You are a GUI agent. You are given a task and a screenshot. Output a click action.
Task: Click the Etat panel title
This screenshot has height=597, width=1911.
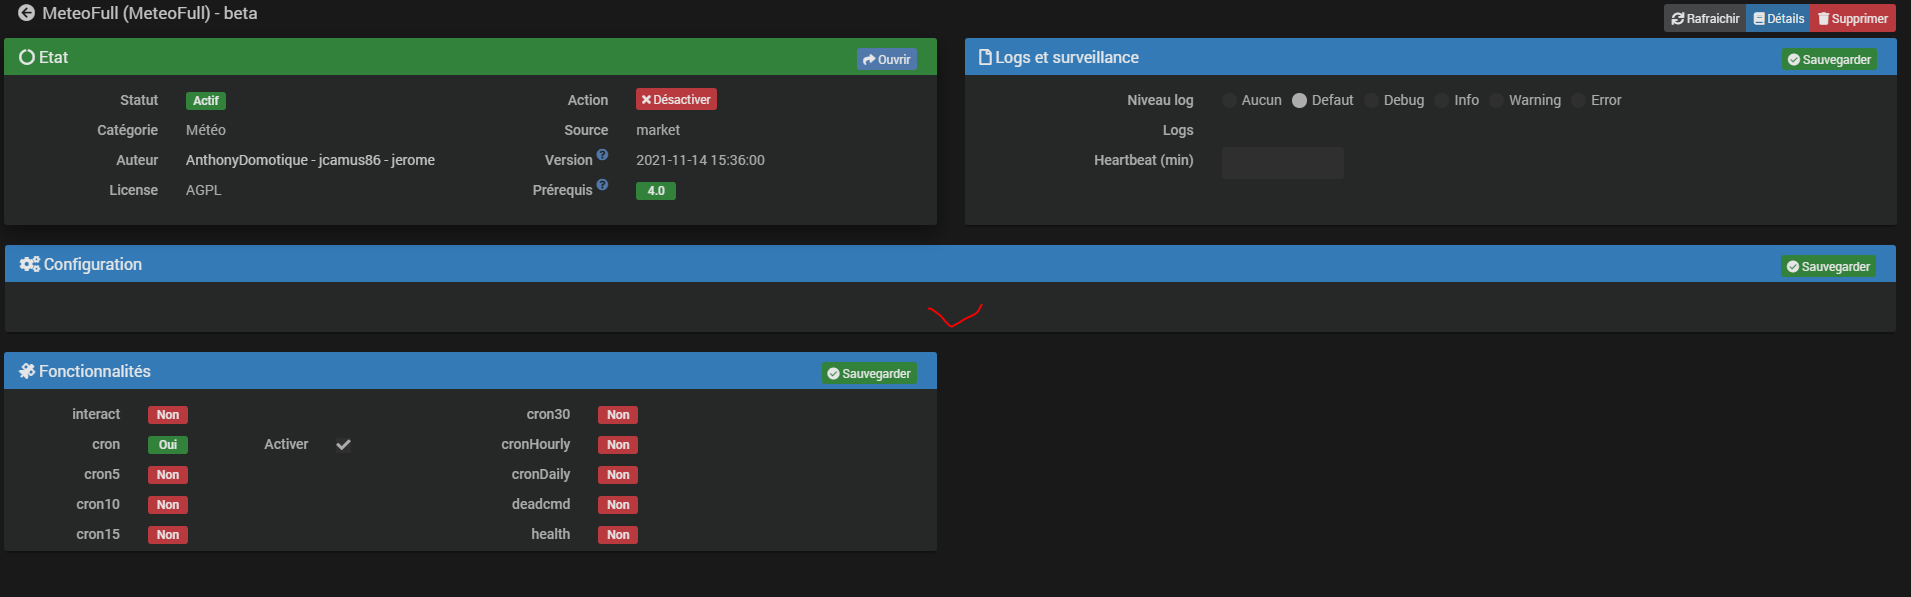click(54, 57)
